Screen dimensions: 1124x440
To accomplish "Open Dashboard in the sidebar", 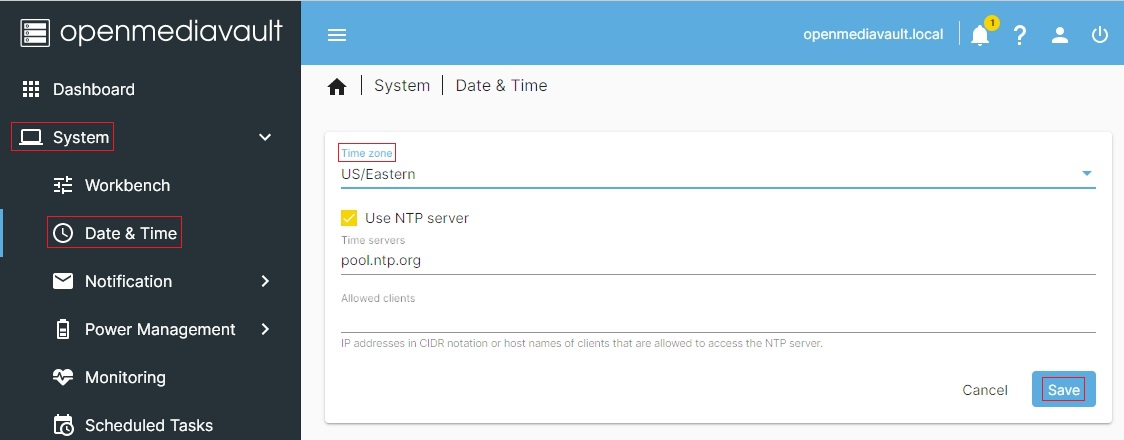I will point(93,89).
